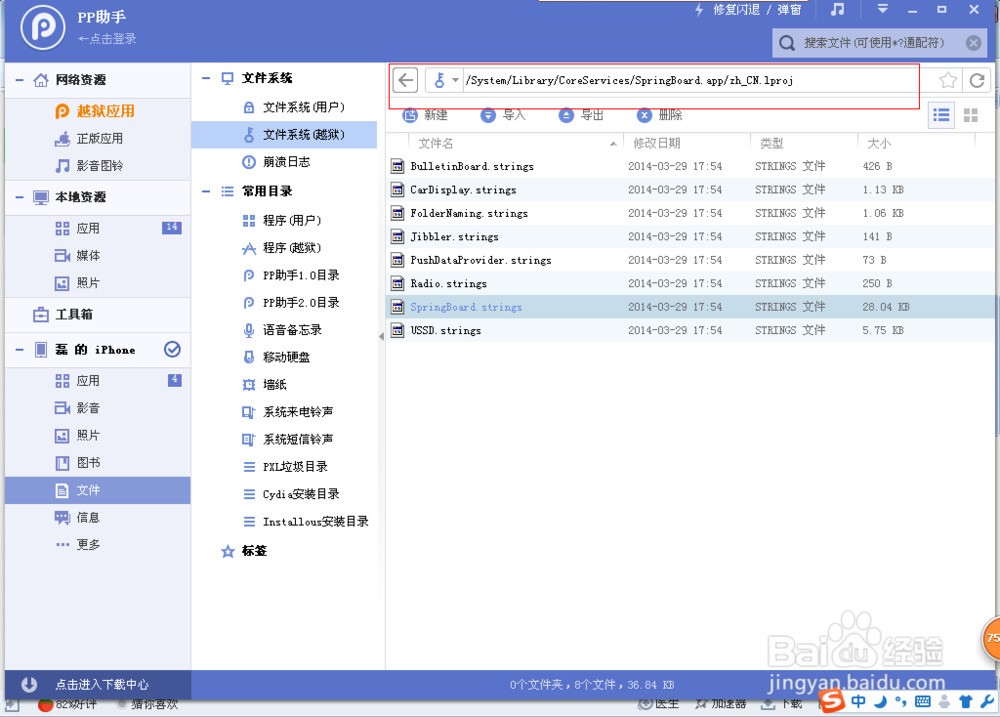Click the magnifier search icon

(x=787, y=43)
